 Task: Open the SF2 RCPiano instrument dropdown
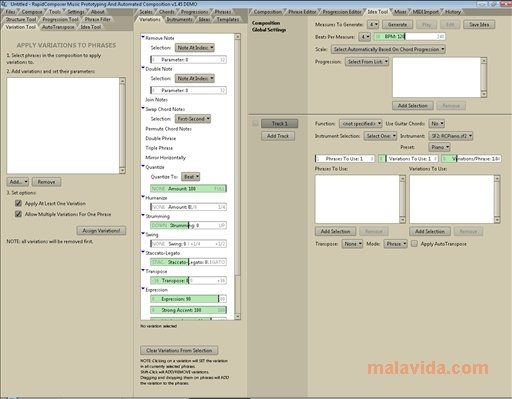[x=451, y=136]
